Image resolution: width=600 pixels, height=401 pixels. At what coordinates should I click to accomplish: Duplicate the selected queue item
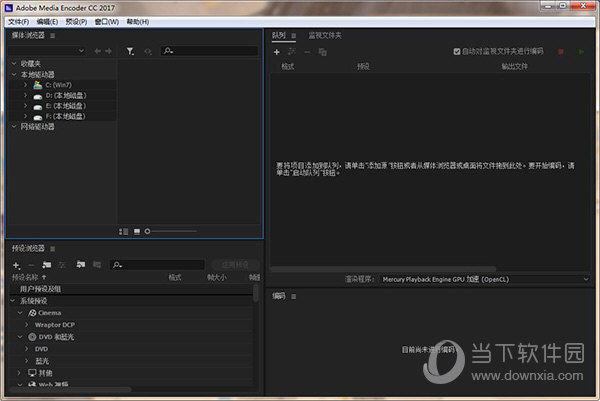pyautogui.click(x=323, y=52)
